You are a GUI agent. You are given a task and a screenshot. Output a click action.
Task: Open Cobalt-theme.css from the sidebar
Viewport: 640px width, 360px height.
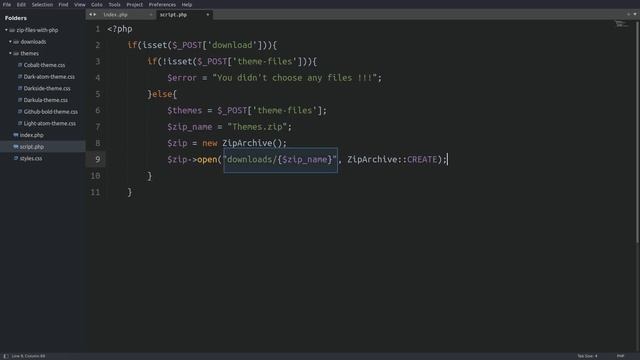click(44, 65)
